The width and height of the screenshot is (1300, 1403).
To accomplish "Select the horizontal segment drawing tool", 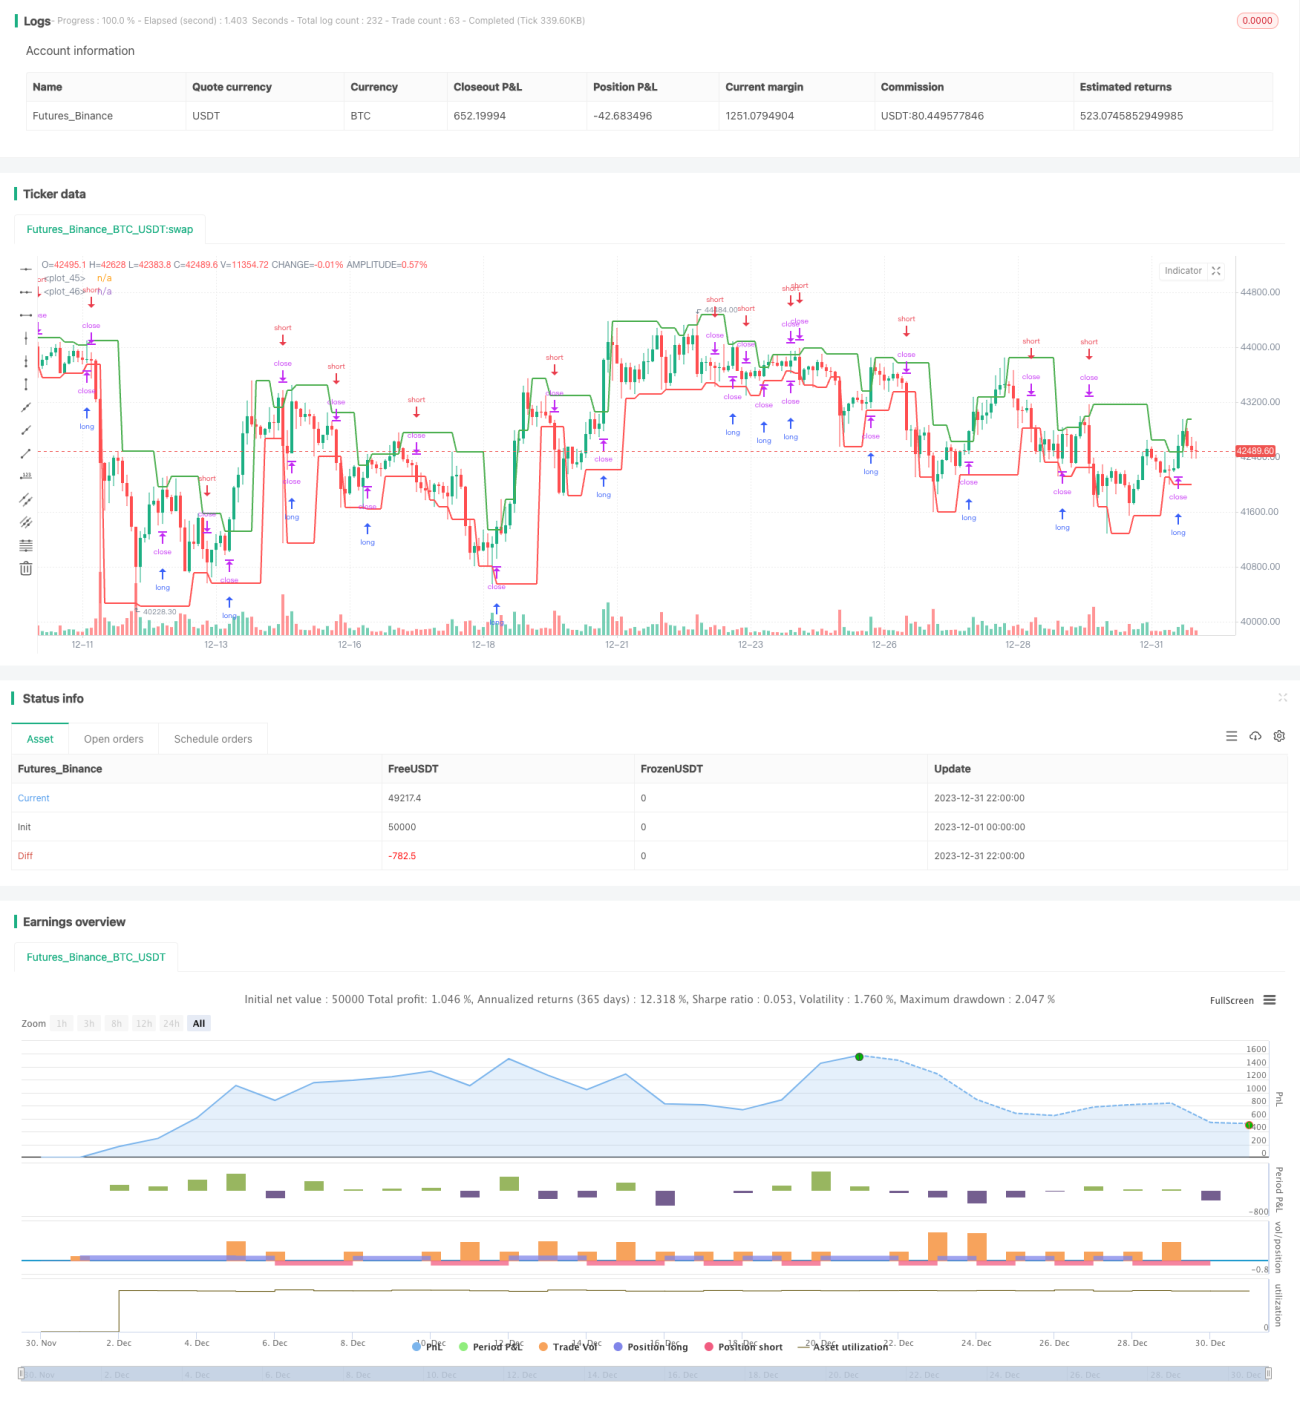I will (x=26, y=315).
